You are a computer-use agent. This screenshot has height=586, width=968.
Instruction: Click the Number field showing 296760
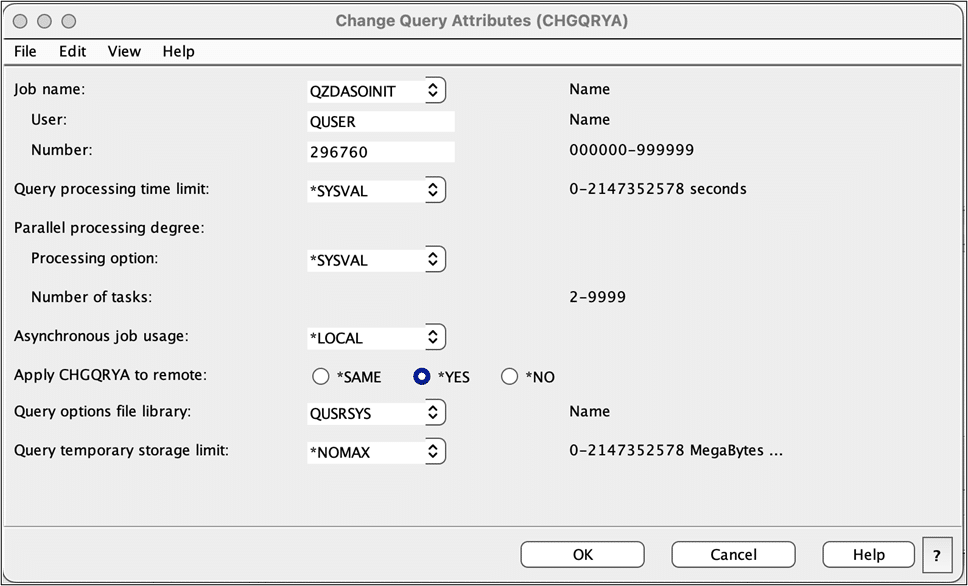tap(381, 153)
